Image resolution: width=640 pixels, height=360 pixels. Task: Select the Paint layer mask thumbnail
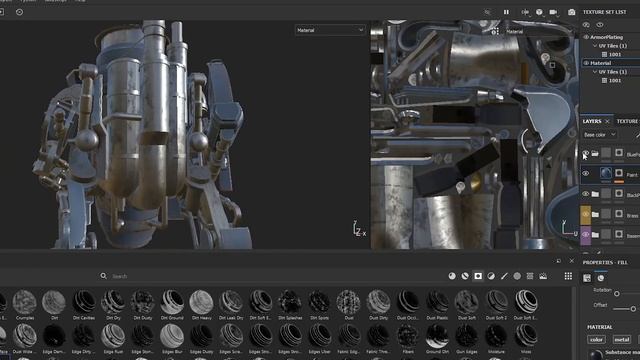[x=619, y=173]
